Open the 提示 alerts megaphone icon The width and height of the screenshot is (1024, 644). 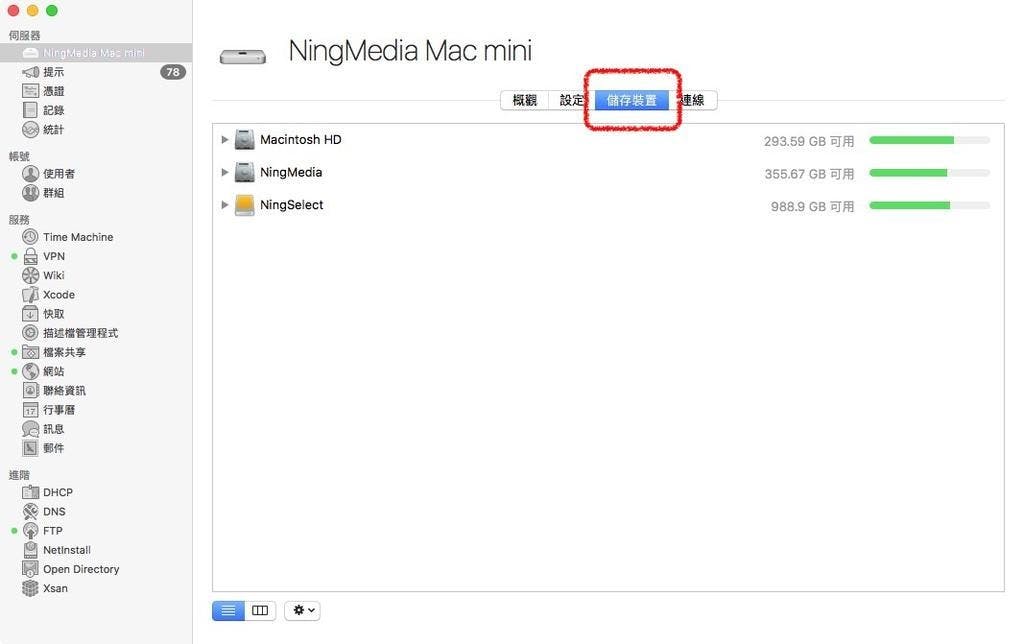(x=31, y=72)
